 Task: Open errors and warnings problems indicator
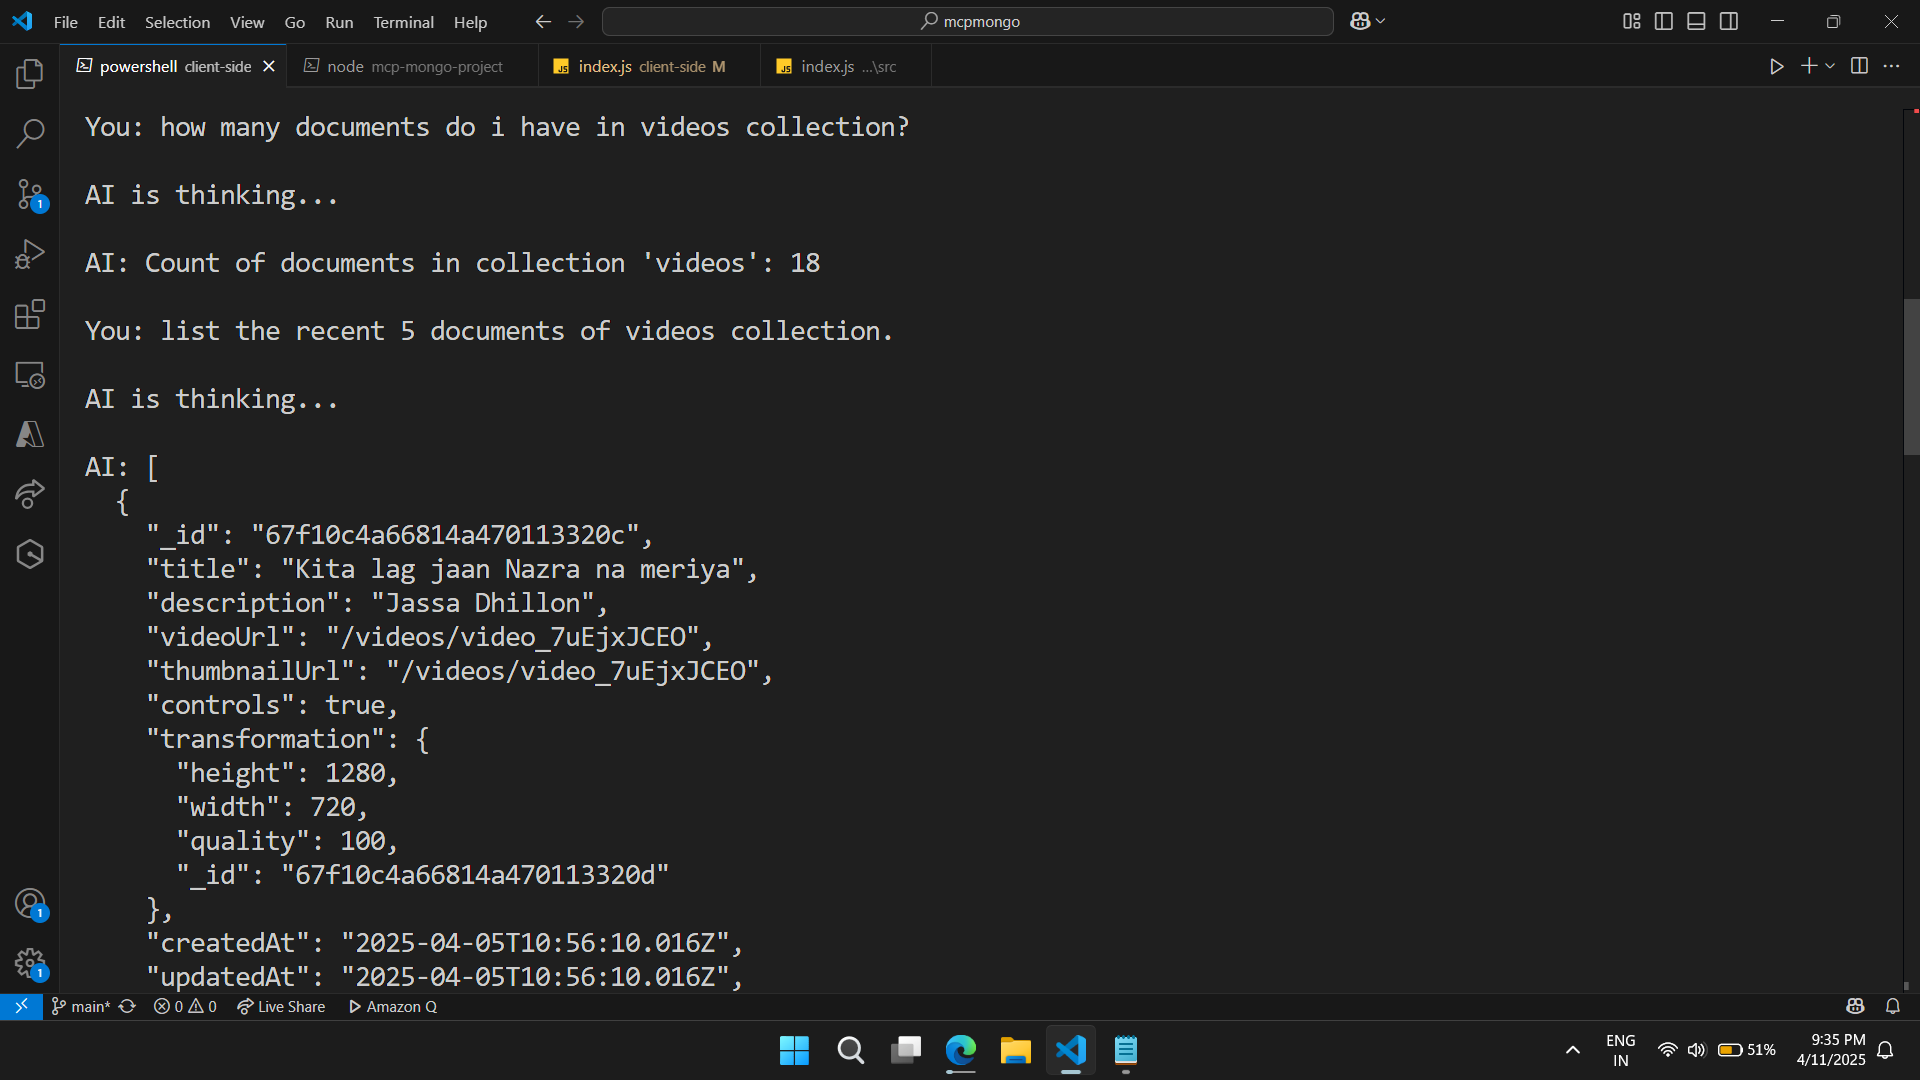[185, 1007]
